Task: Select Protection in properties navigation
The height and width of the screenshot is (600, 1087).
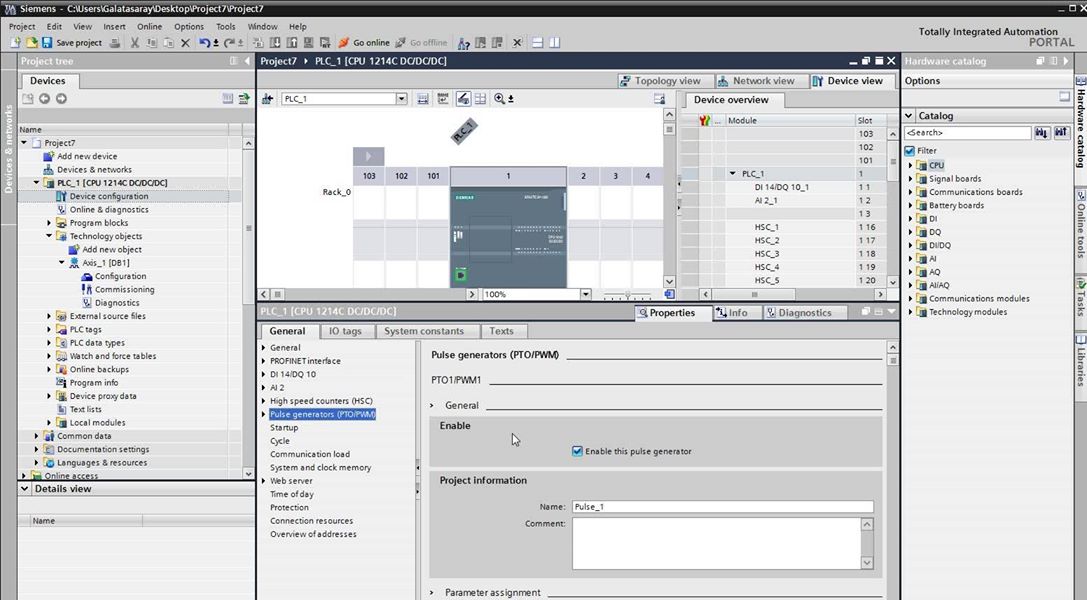Action: tap(289, 508)
